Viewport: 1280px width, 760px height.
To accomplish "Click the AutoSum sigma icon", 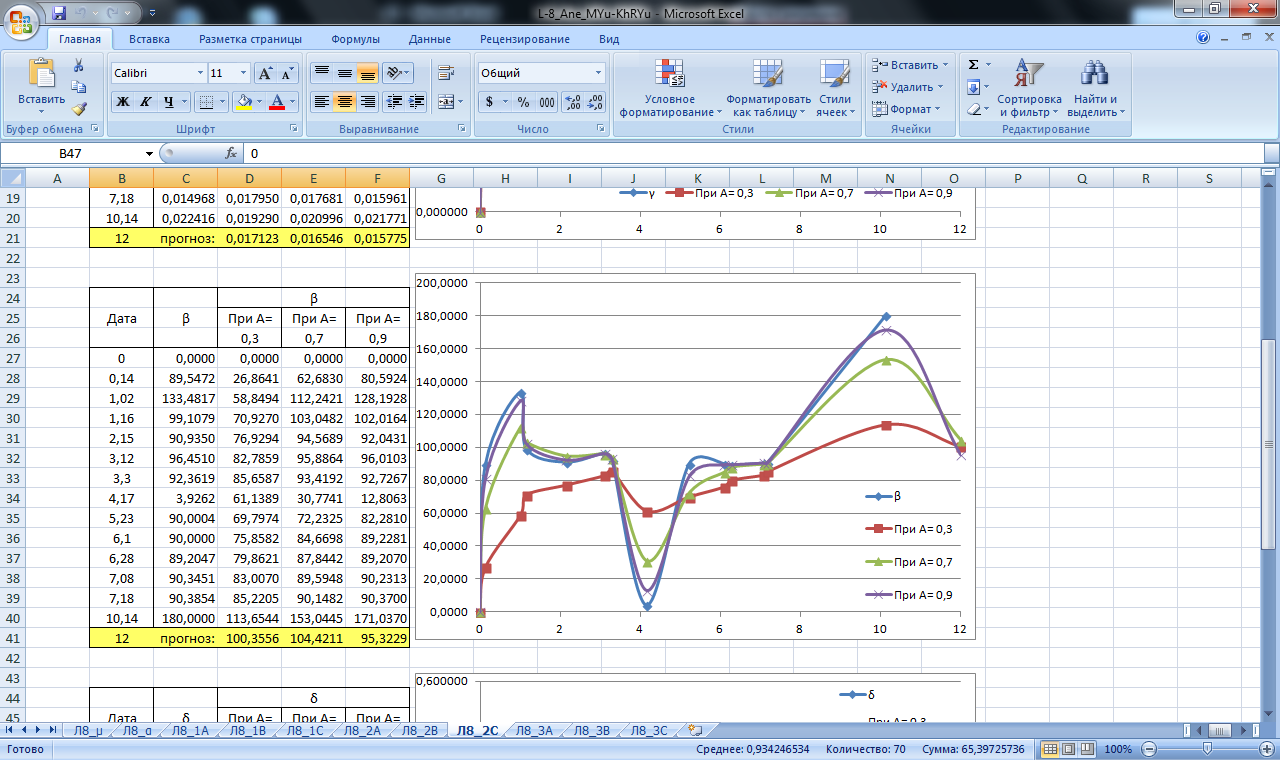I will point(974,64).
